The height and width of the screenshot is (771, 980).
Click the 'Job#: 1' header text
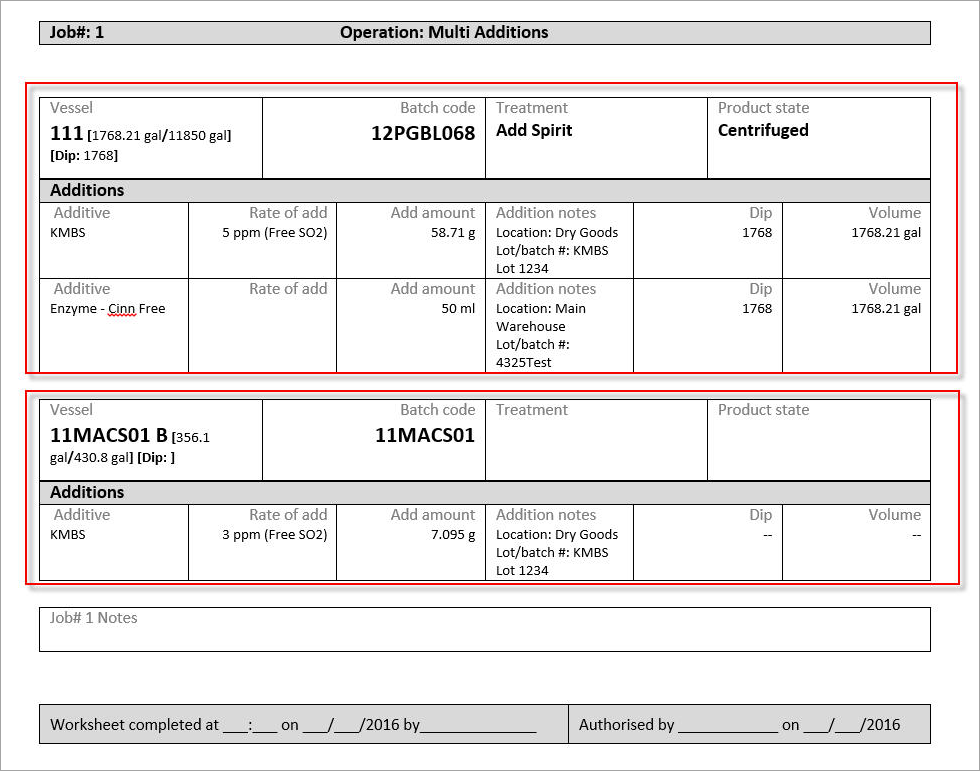pos(77,32)
